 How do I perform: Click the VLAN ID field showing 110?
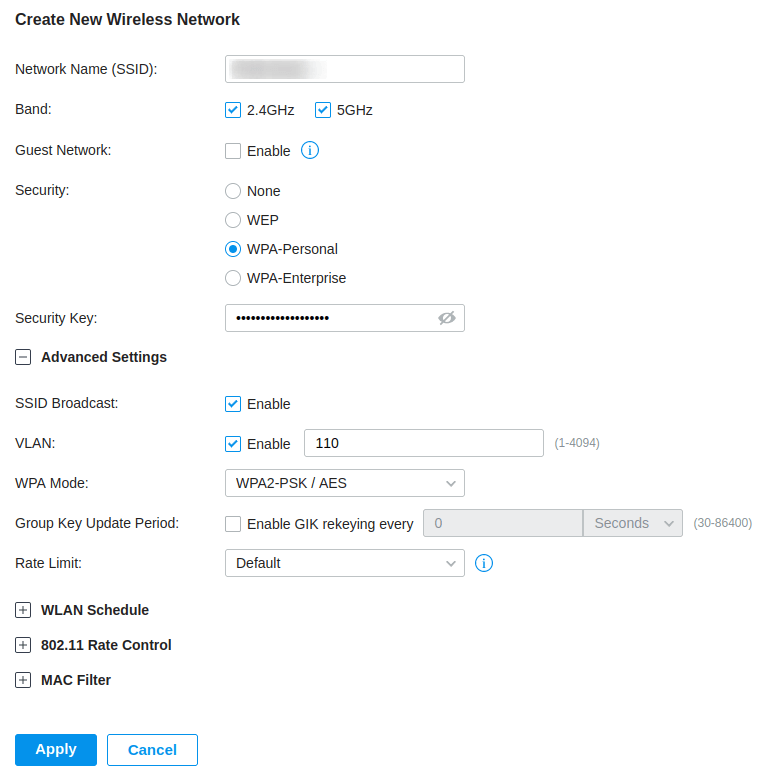tap(424, 443)
